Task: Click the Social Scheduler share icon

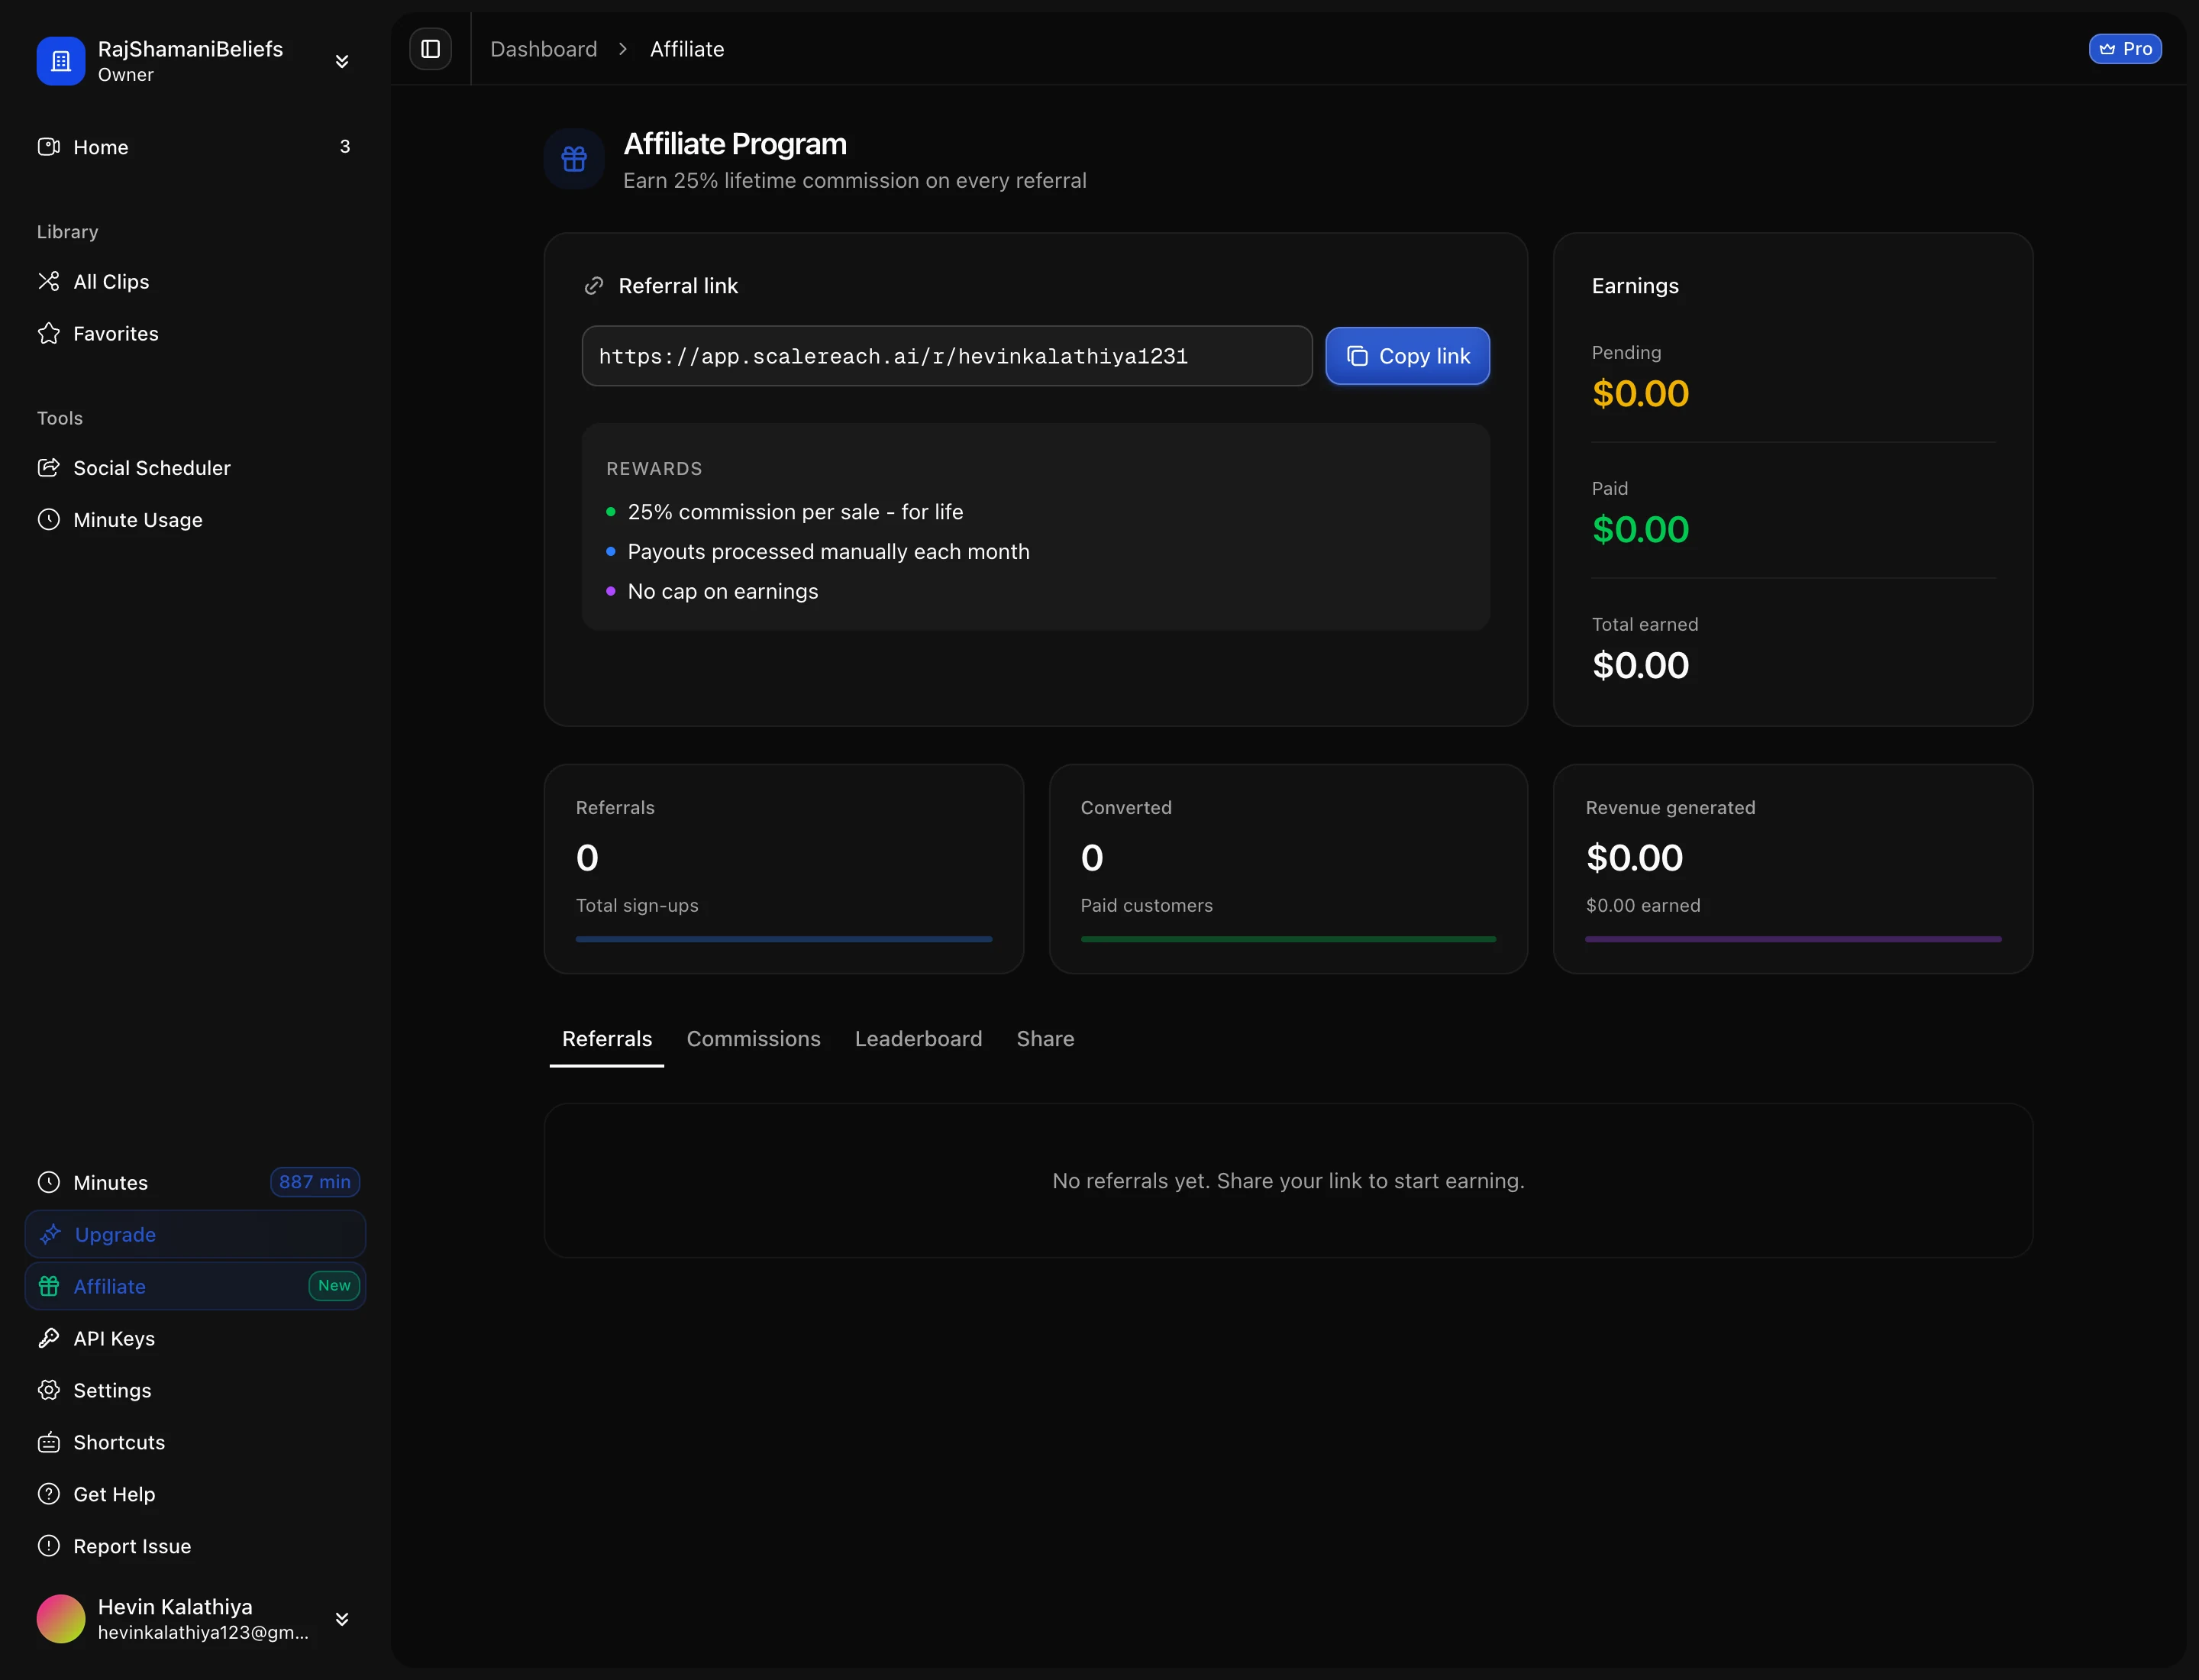Action: [49, 467]
